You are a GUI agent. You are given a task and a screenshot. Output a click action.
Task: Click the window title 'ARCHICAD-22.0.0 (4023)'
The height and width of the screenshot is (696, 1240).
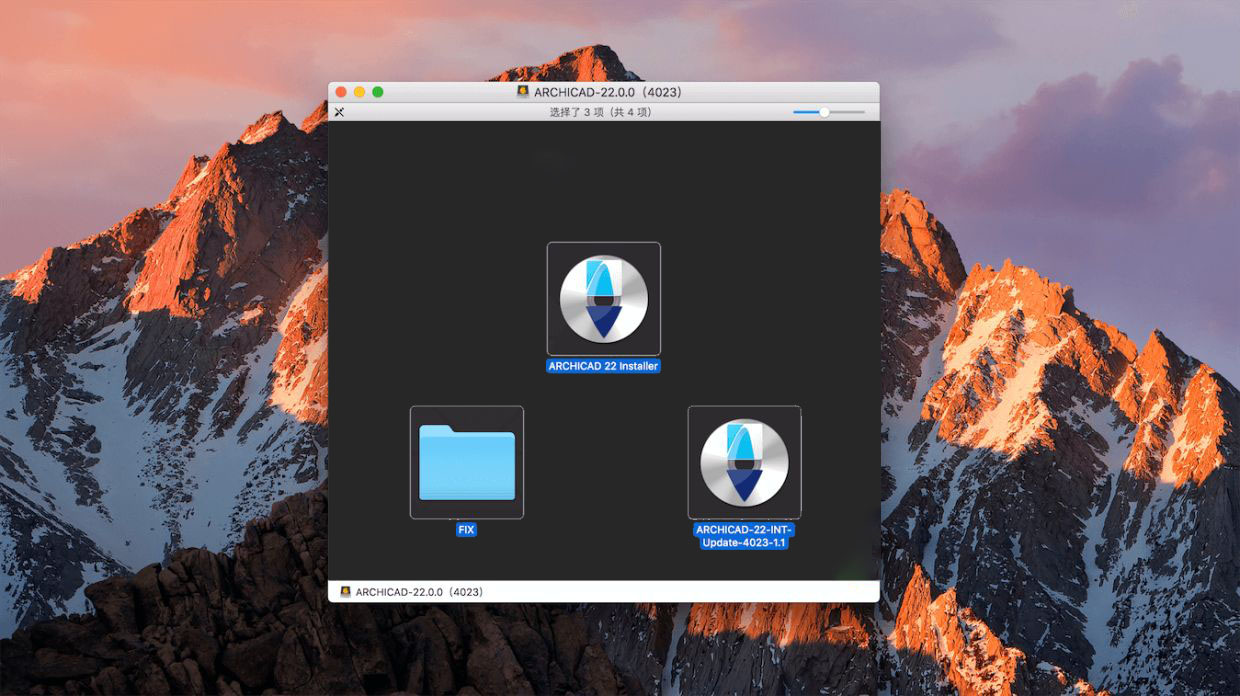click(608, 92)
